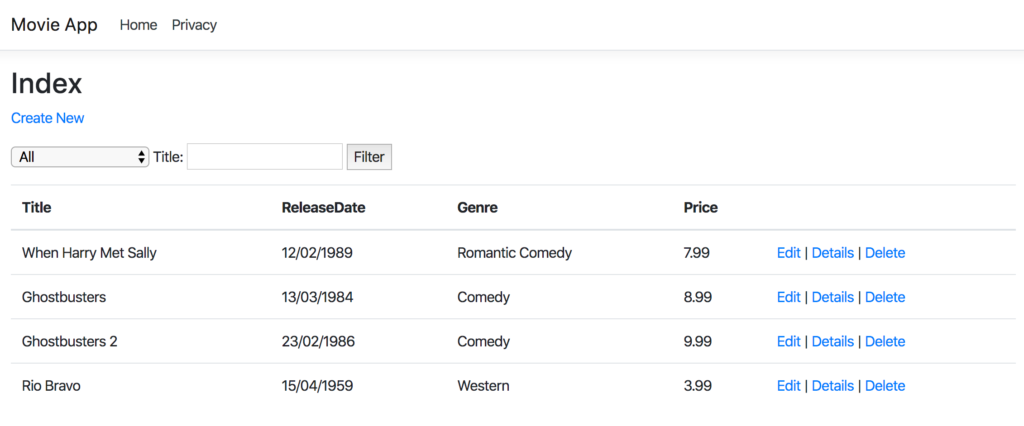The image size is (1024, 426).
Task: Delete the Ghostbusters 2 row
Action: click(x=885, y=342)
